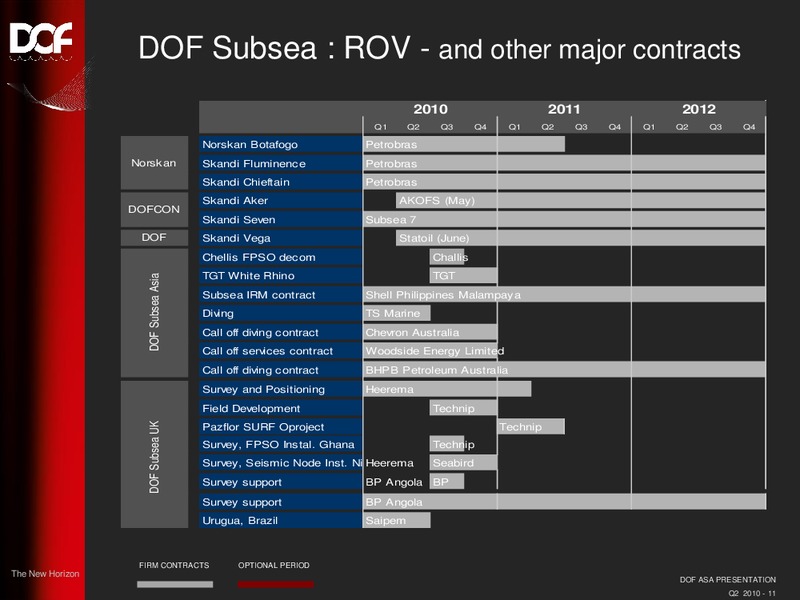Click 'The New Horizon' tagline text
The image size is (800, 600).
(x=45, y=574)
